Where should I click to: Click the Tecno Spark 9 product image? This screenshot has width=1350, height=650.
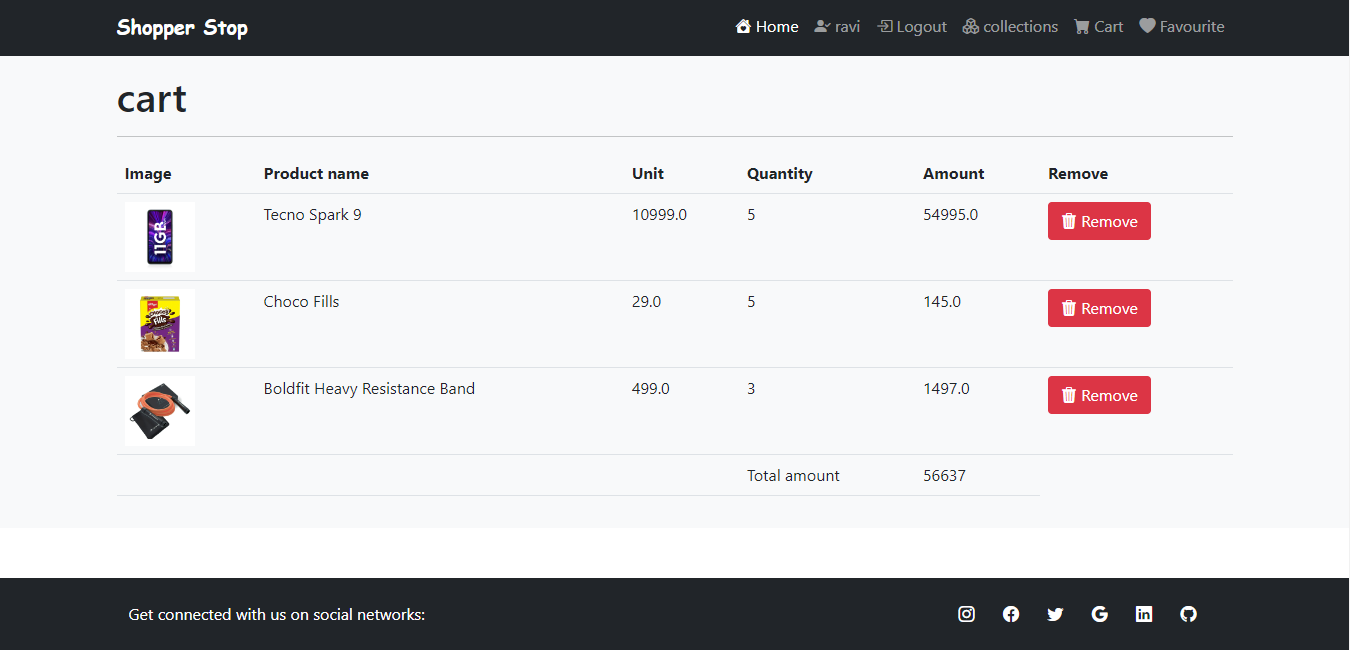tap(160, 237)
